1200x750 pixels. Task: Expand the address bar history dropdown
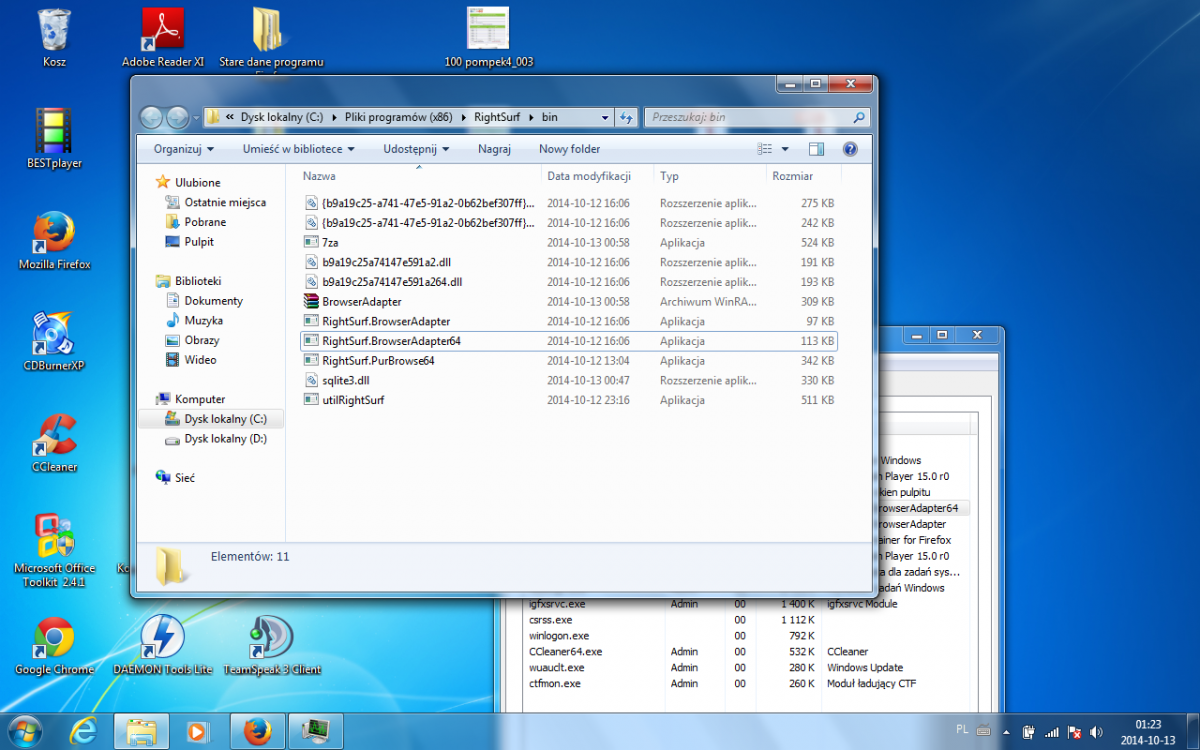606,117
